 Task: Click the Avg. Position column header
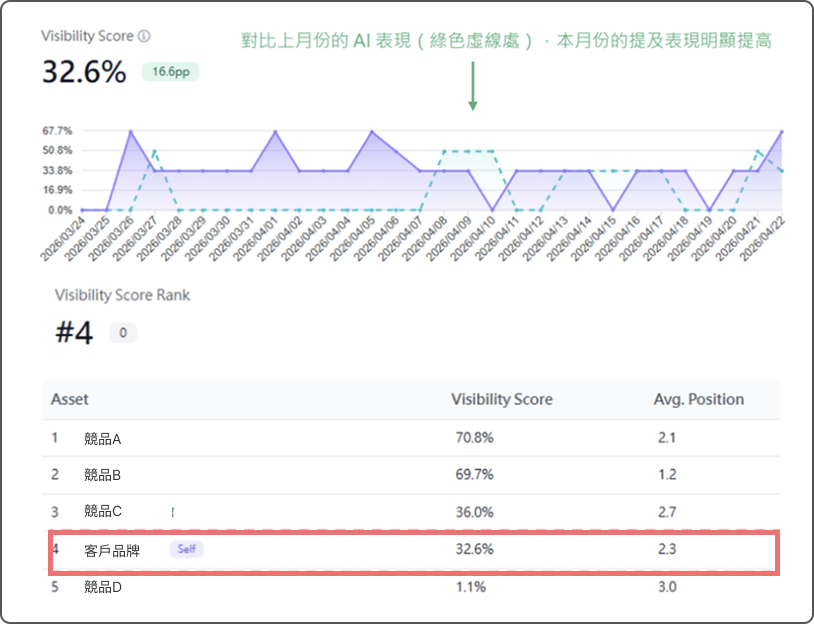pos(699,399)
